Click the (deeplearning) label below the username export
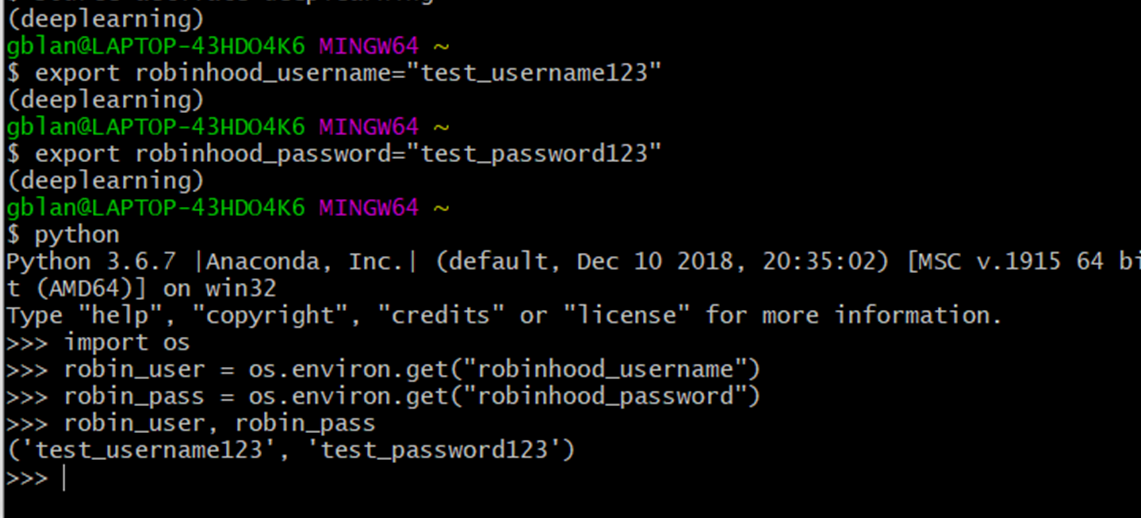The width and height of the screenshot is (1141, 518). click(x=105, y=100)
